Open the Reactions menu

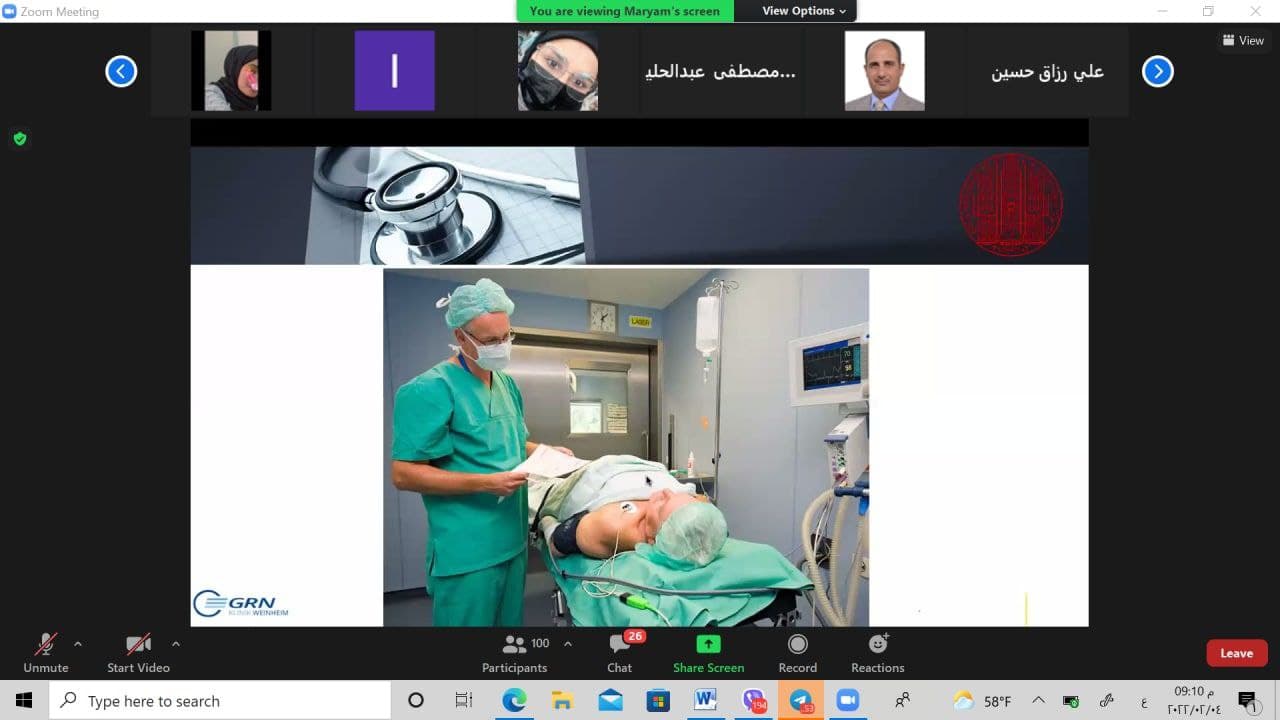pyautogui.click(x=878, y=653)
